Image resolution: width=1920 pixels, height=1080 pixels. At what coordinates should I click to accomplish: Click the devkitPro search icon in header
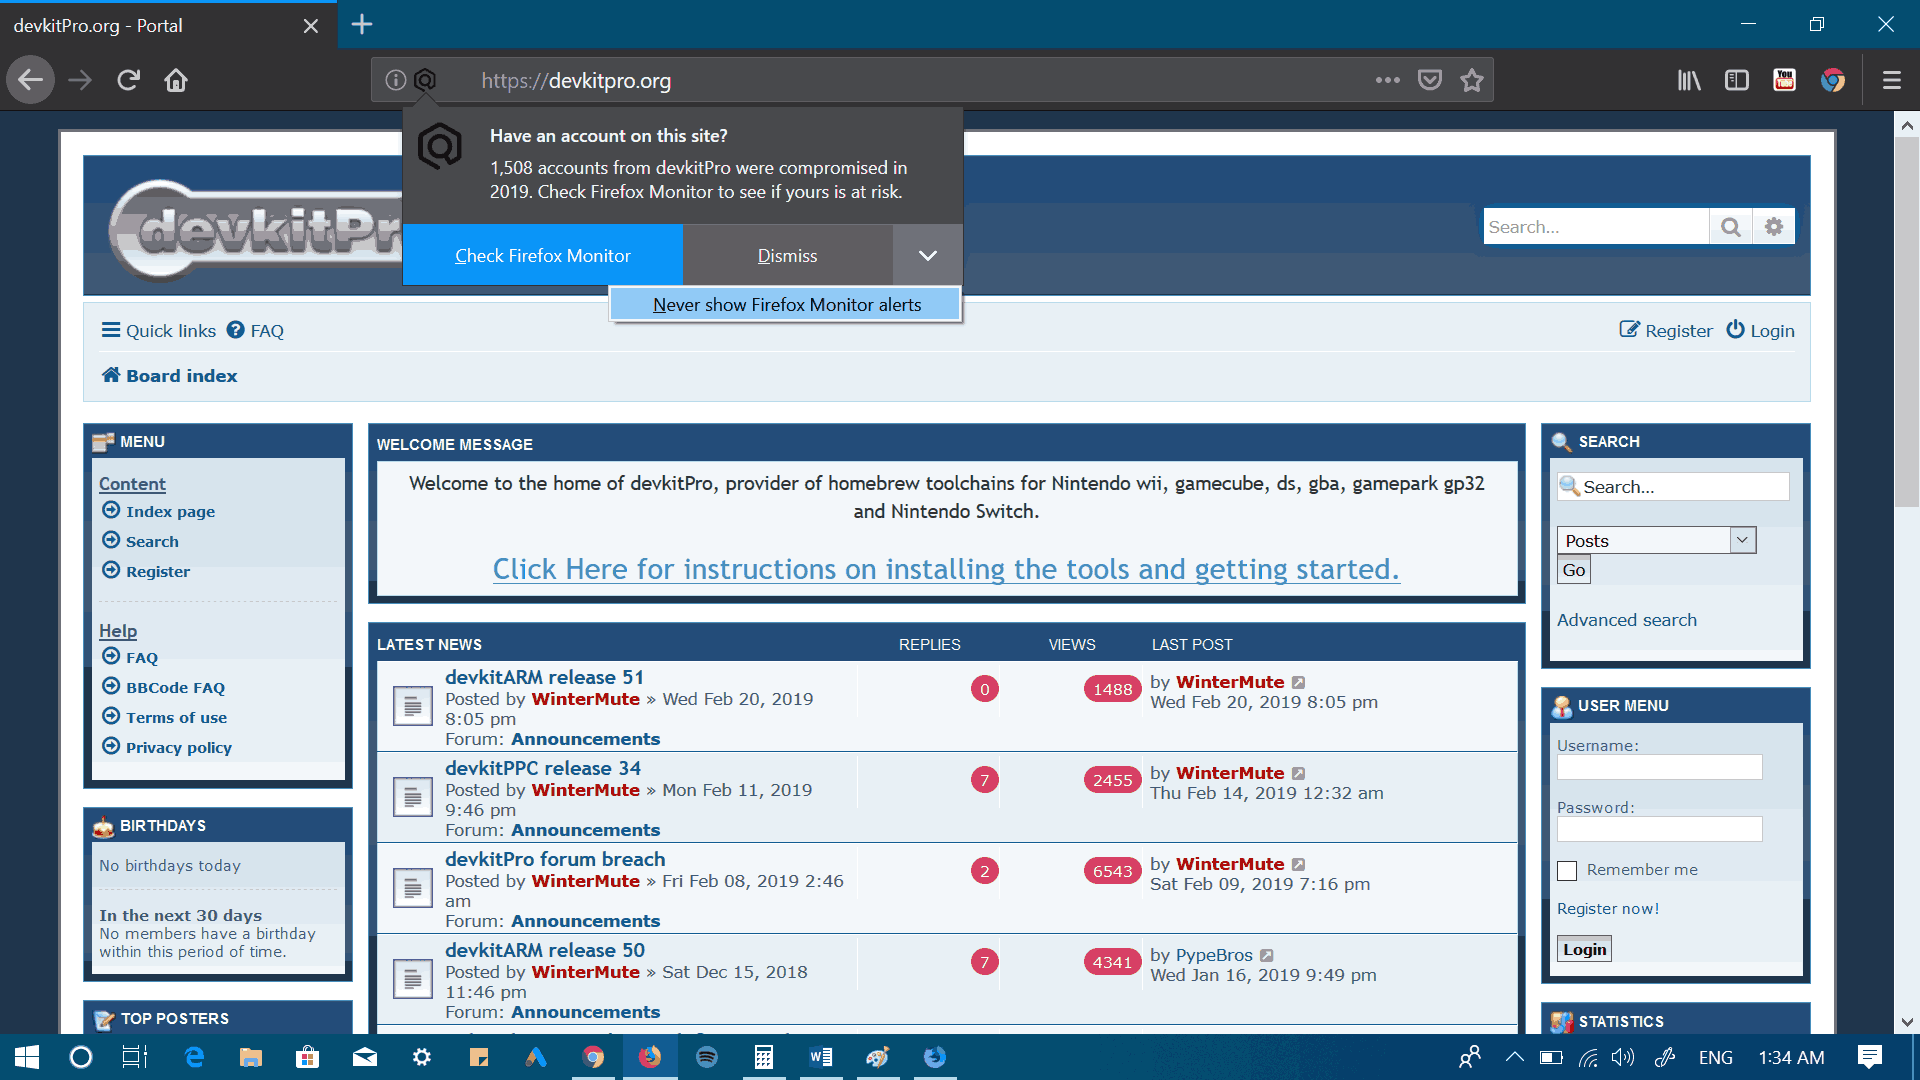pos(1731,227)
